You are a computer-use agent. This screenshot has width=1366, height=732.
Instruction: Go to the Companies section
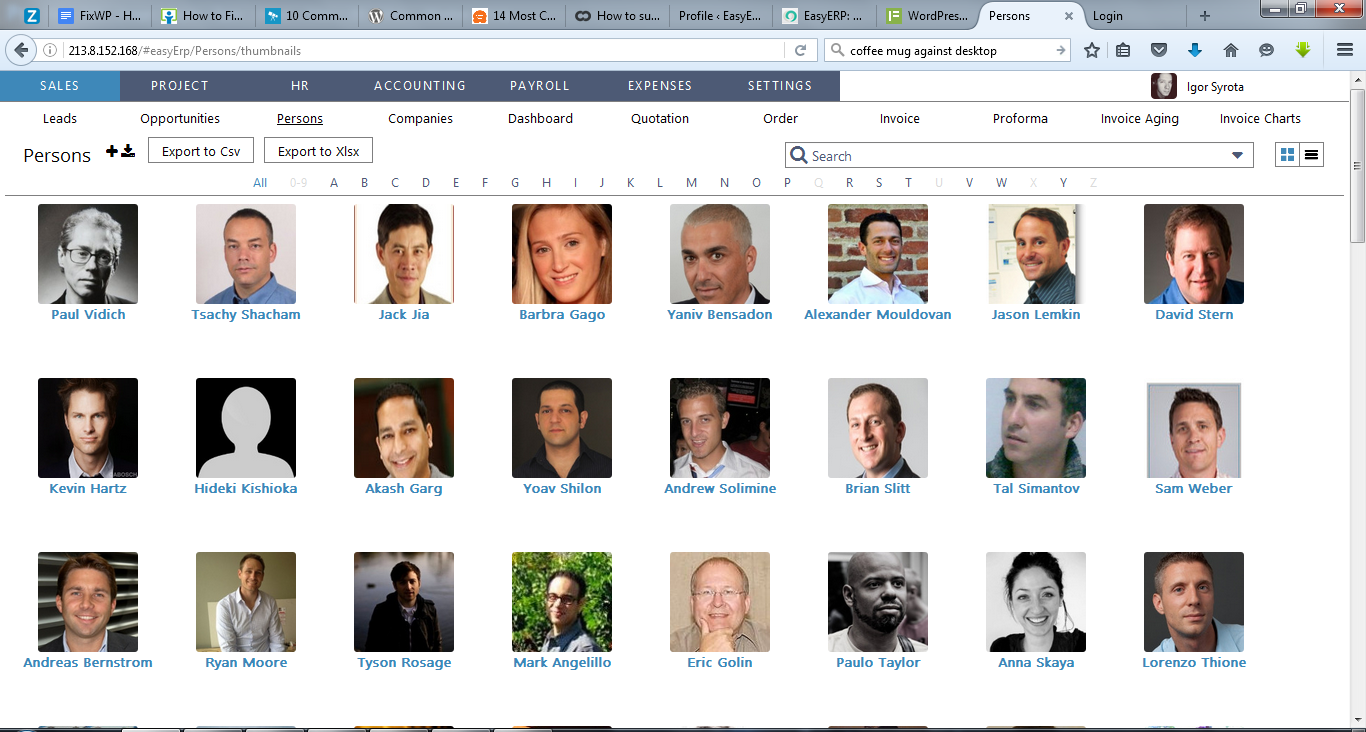tap(420, 118)
